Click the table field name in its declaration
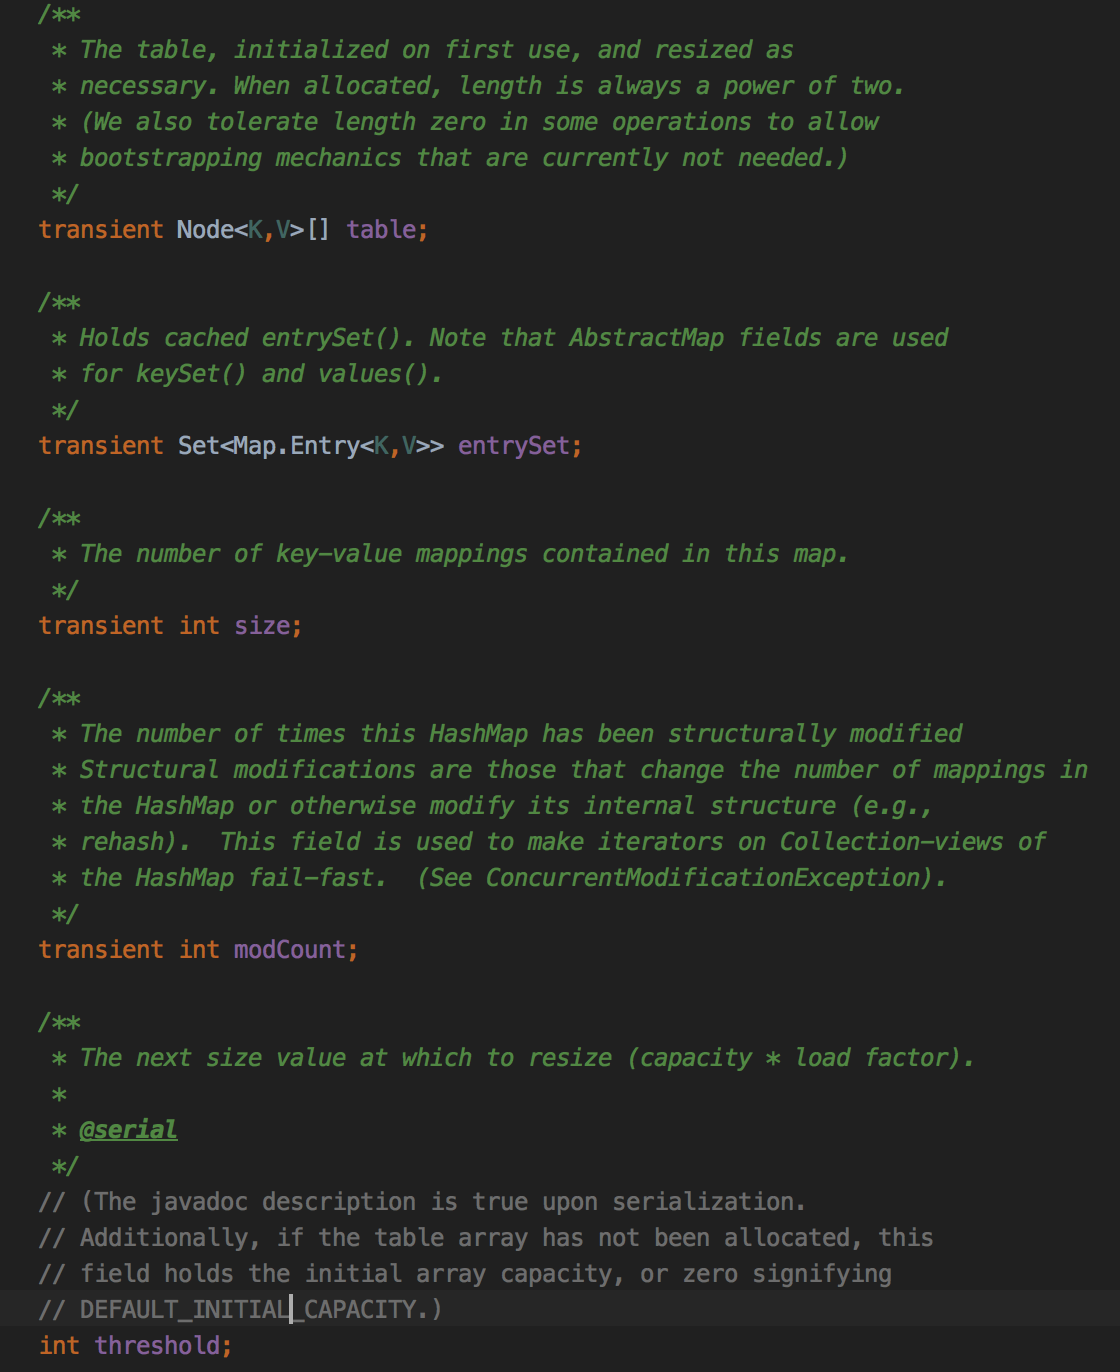This screenshot has height=1372, width=1120. pyautogui.click(x=381, y=230)
